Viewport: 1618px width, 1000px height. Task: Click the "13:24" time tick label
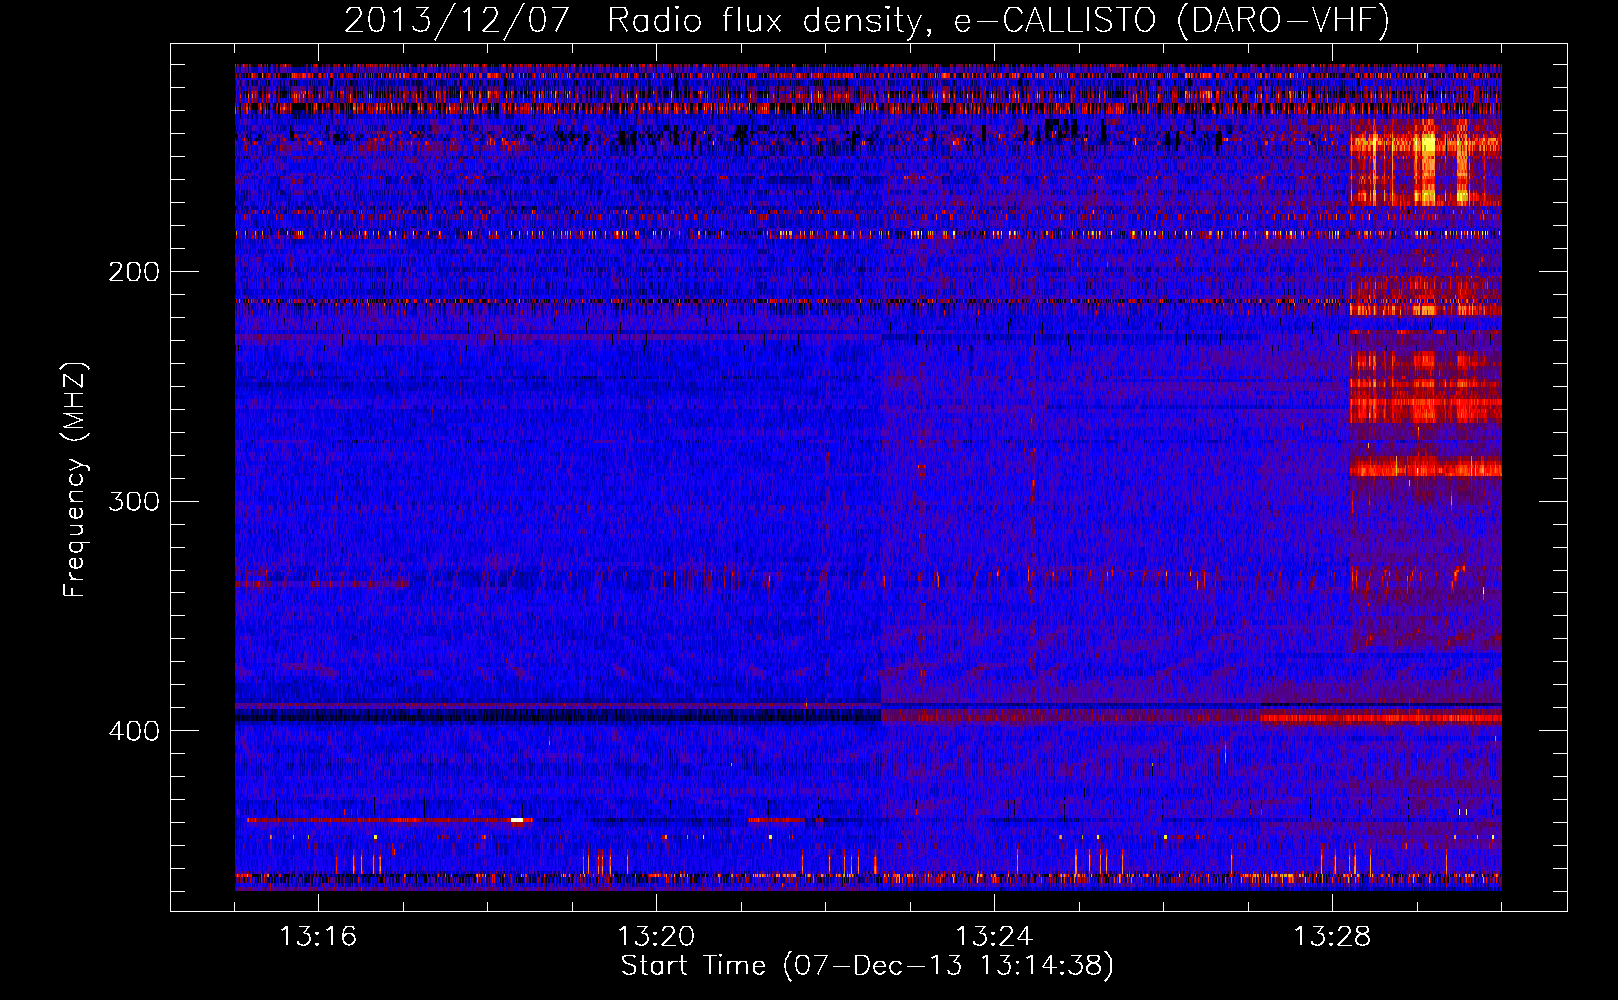994,937
